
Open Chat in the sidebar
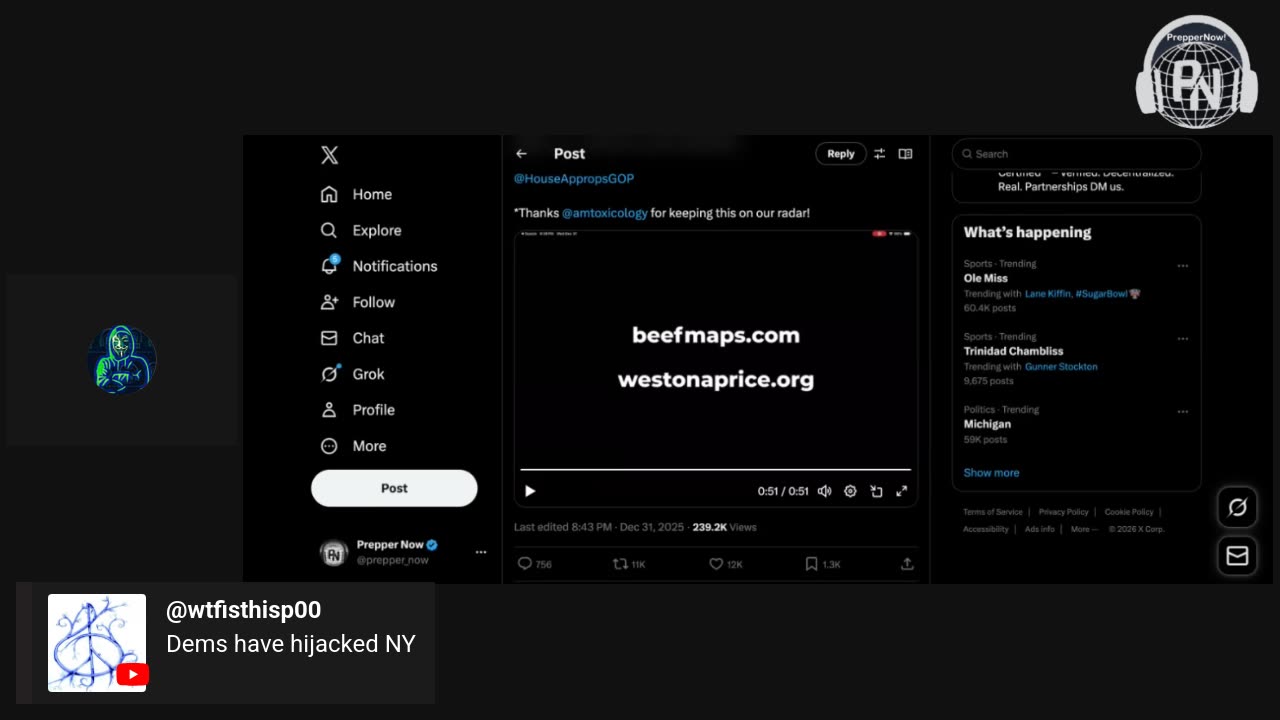point(352,338)
